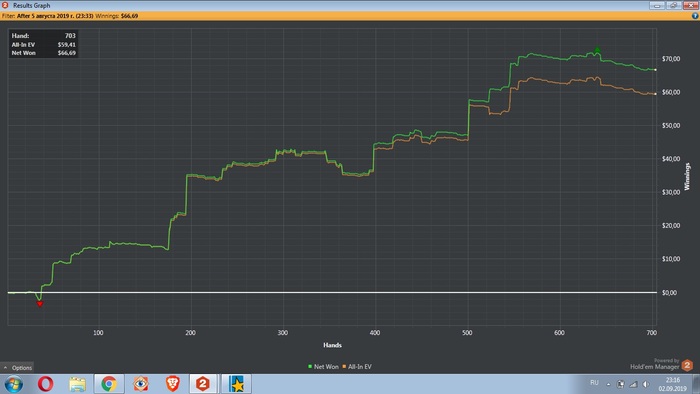Screen dimensions: 700x394
Task: Click the Hold'em Manager icon in the title bar
Action: tap(5, 5)
